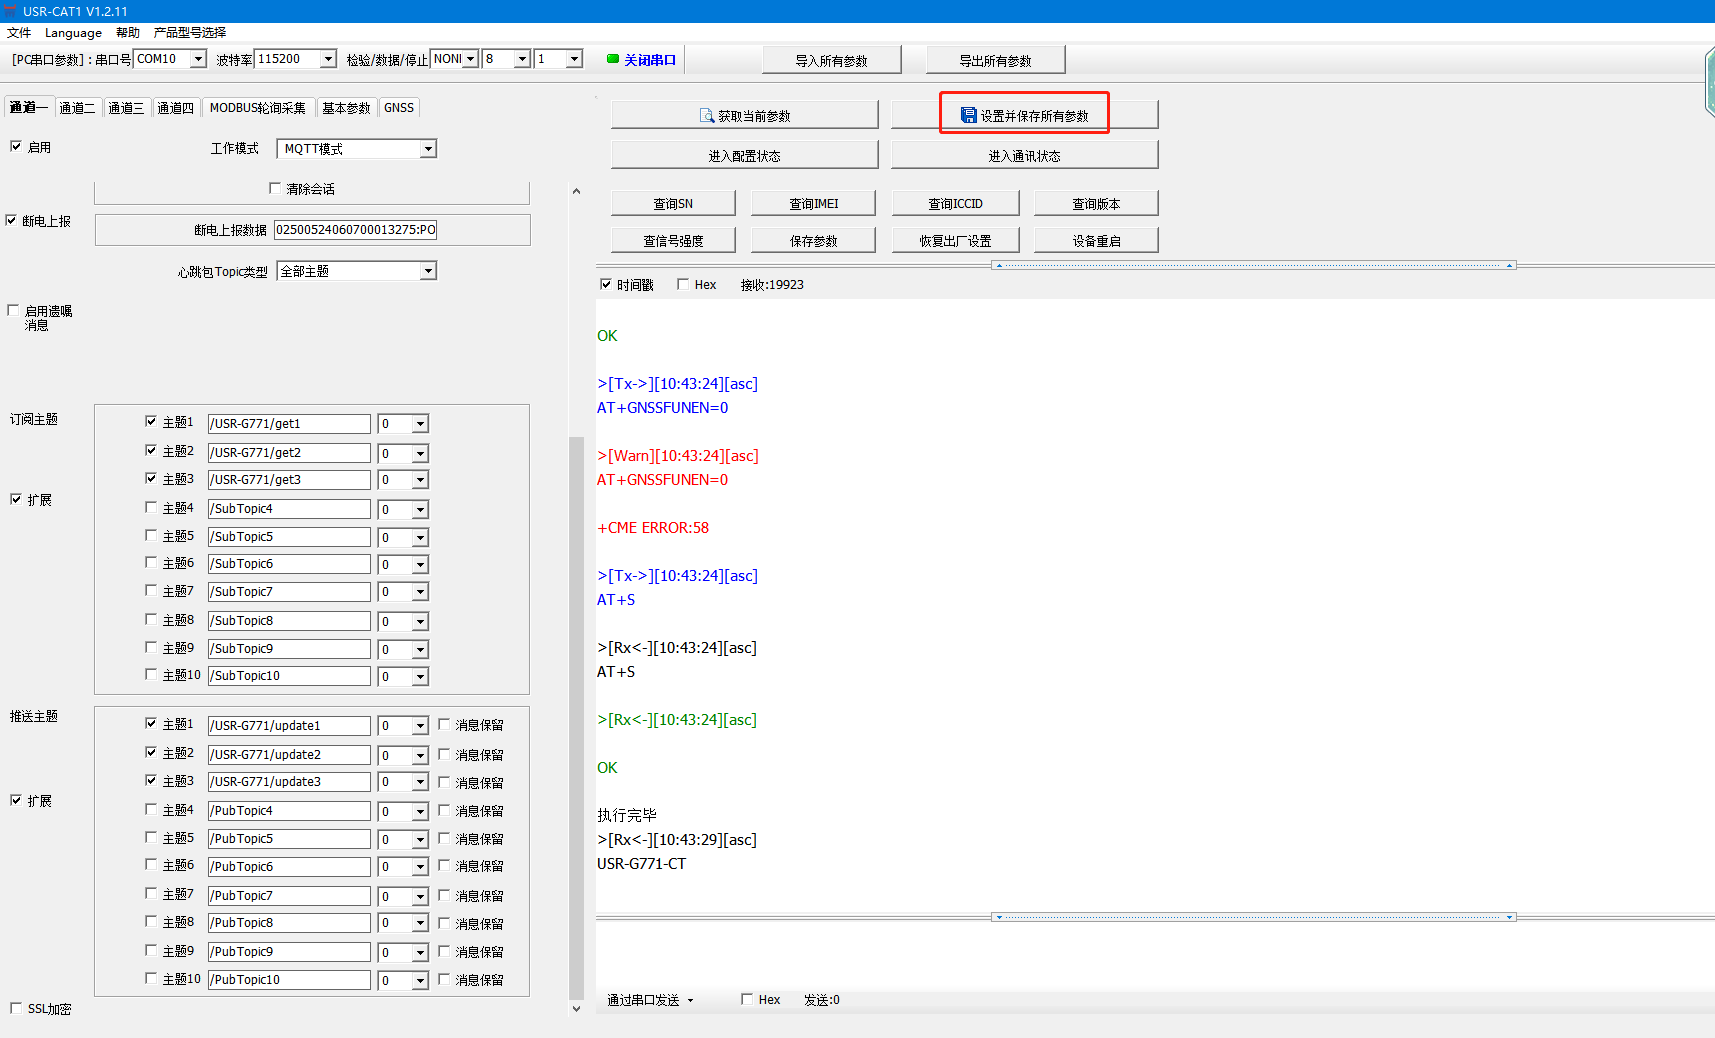Click the scroll-up arrow of the channel settings panel

576,191
